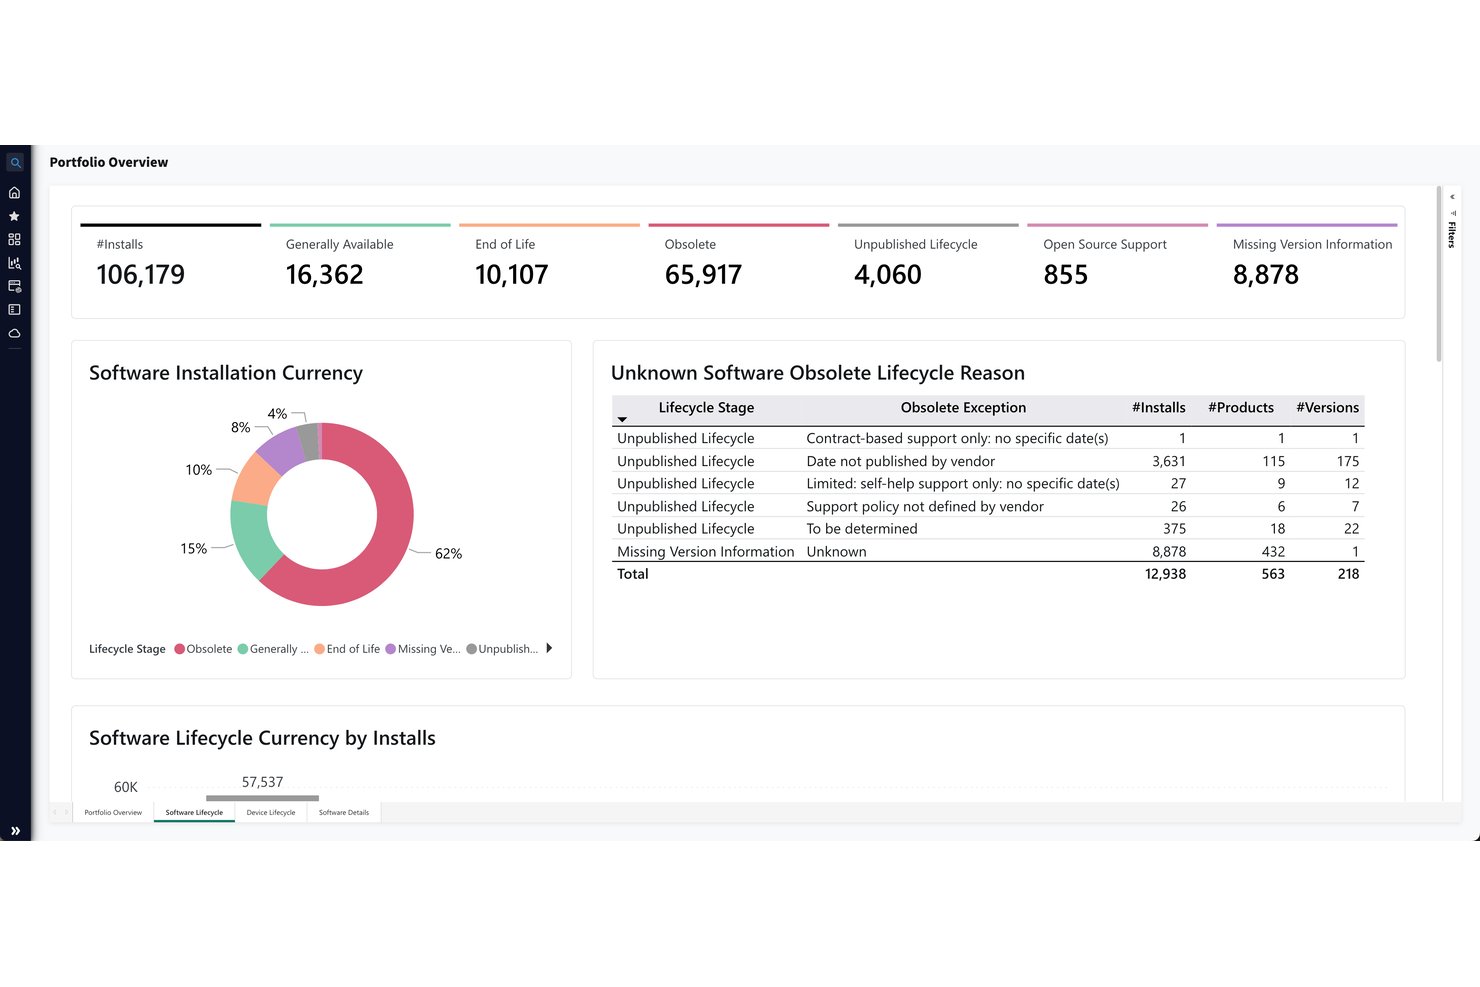This screenshot has height=987, width=1480.
Task: Select 'Limited: self-help support only' row
Action: 988,483
